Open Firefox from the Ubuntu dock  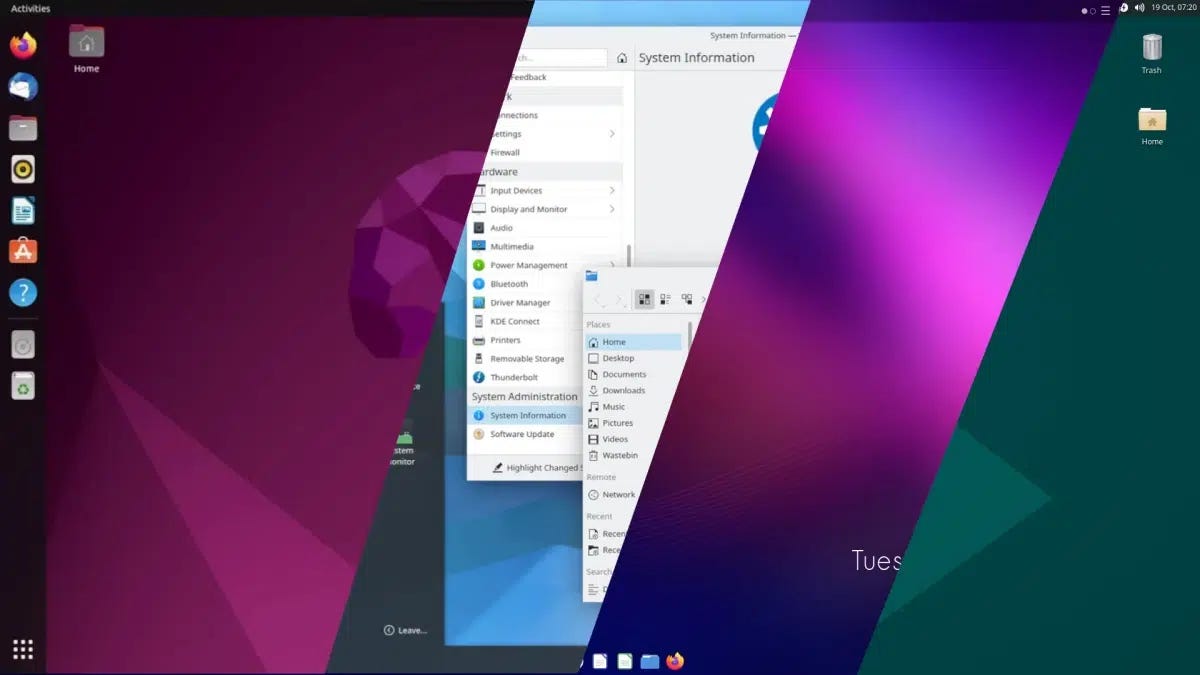click(23, 46)
